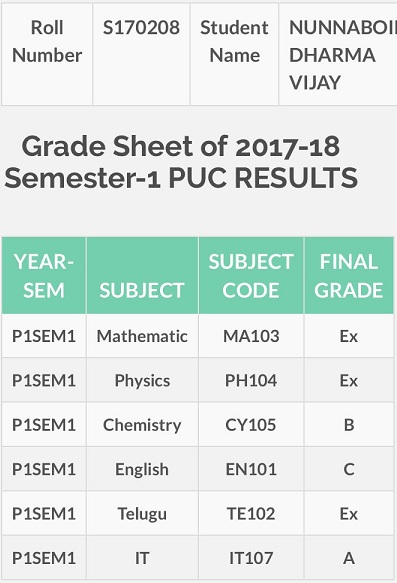Click the IT107 subject code cell
This screenshot has width=397, height=583.
pos(251,558)
